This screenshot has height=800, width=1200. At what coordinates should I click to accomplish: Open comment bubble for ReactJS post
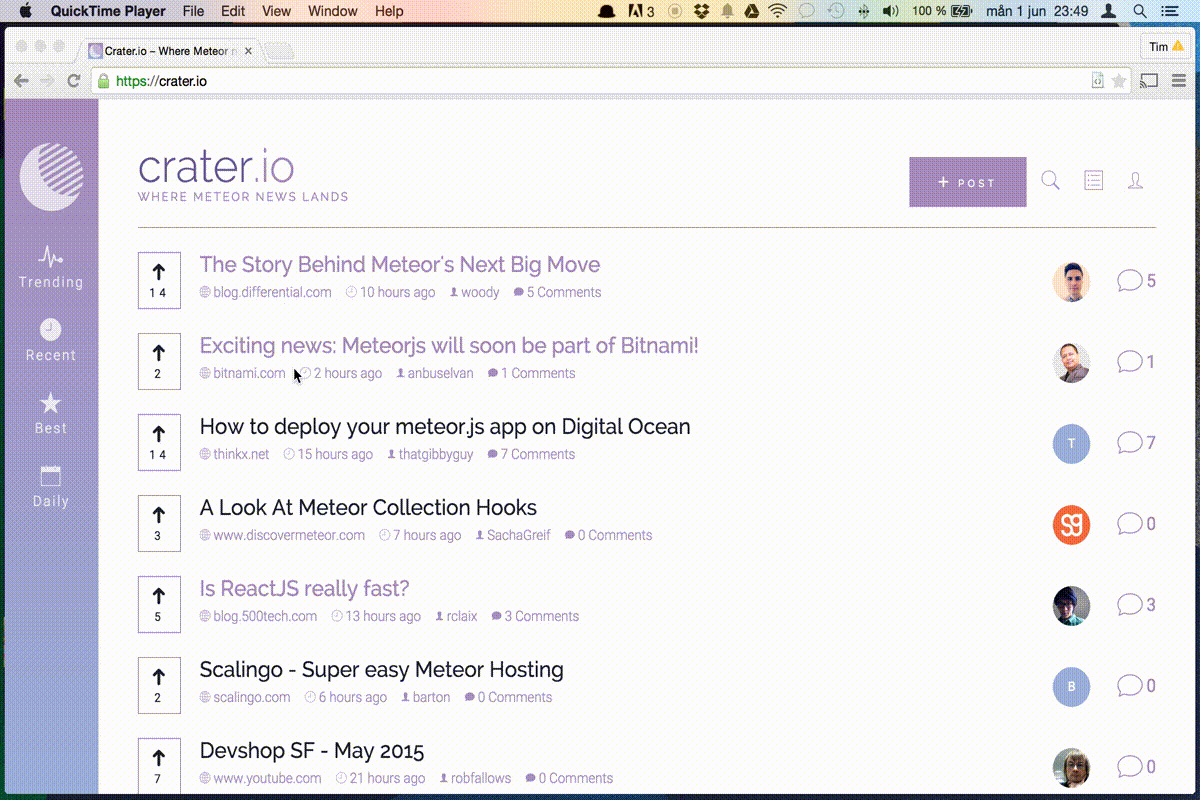click(1136, 605)
